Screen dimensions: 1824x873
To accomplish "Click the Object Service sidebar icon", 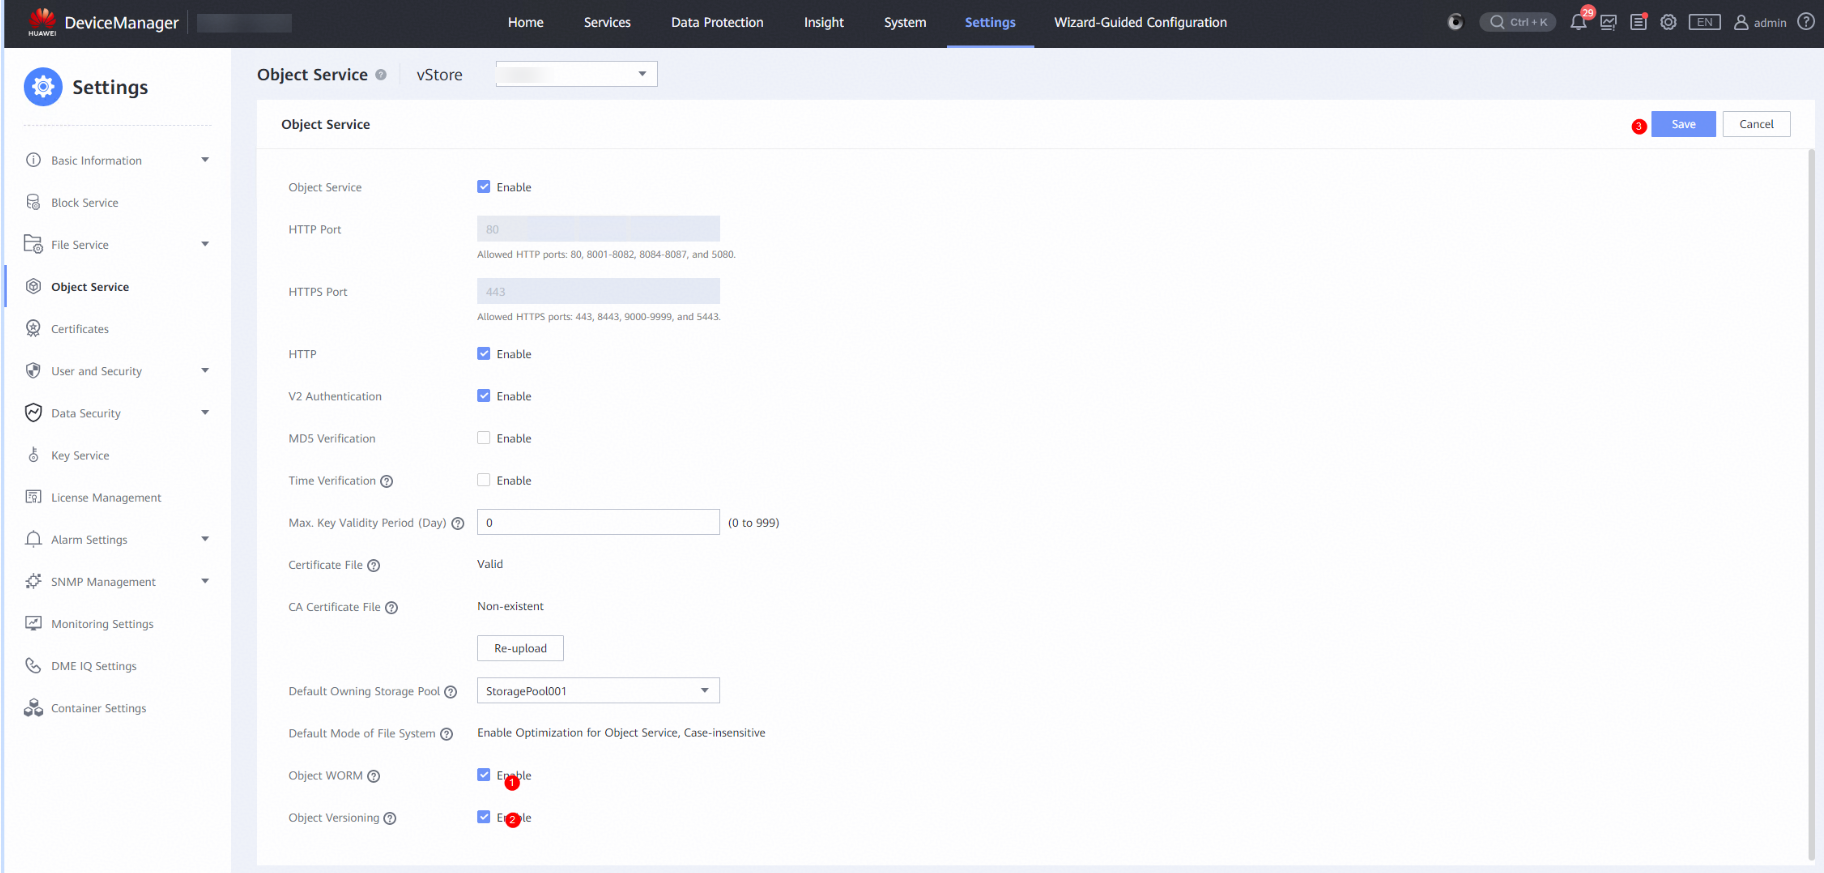I will click(33, 286).
